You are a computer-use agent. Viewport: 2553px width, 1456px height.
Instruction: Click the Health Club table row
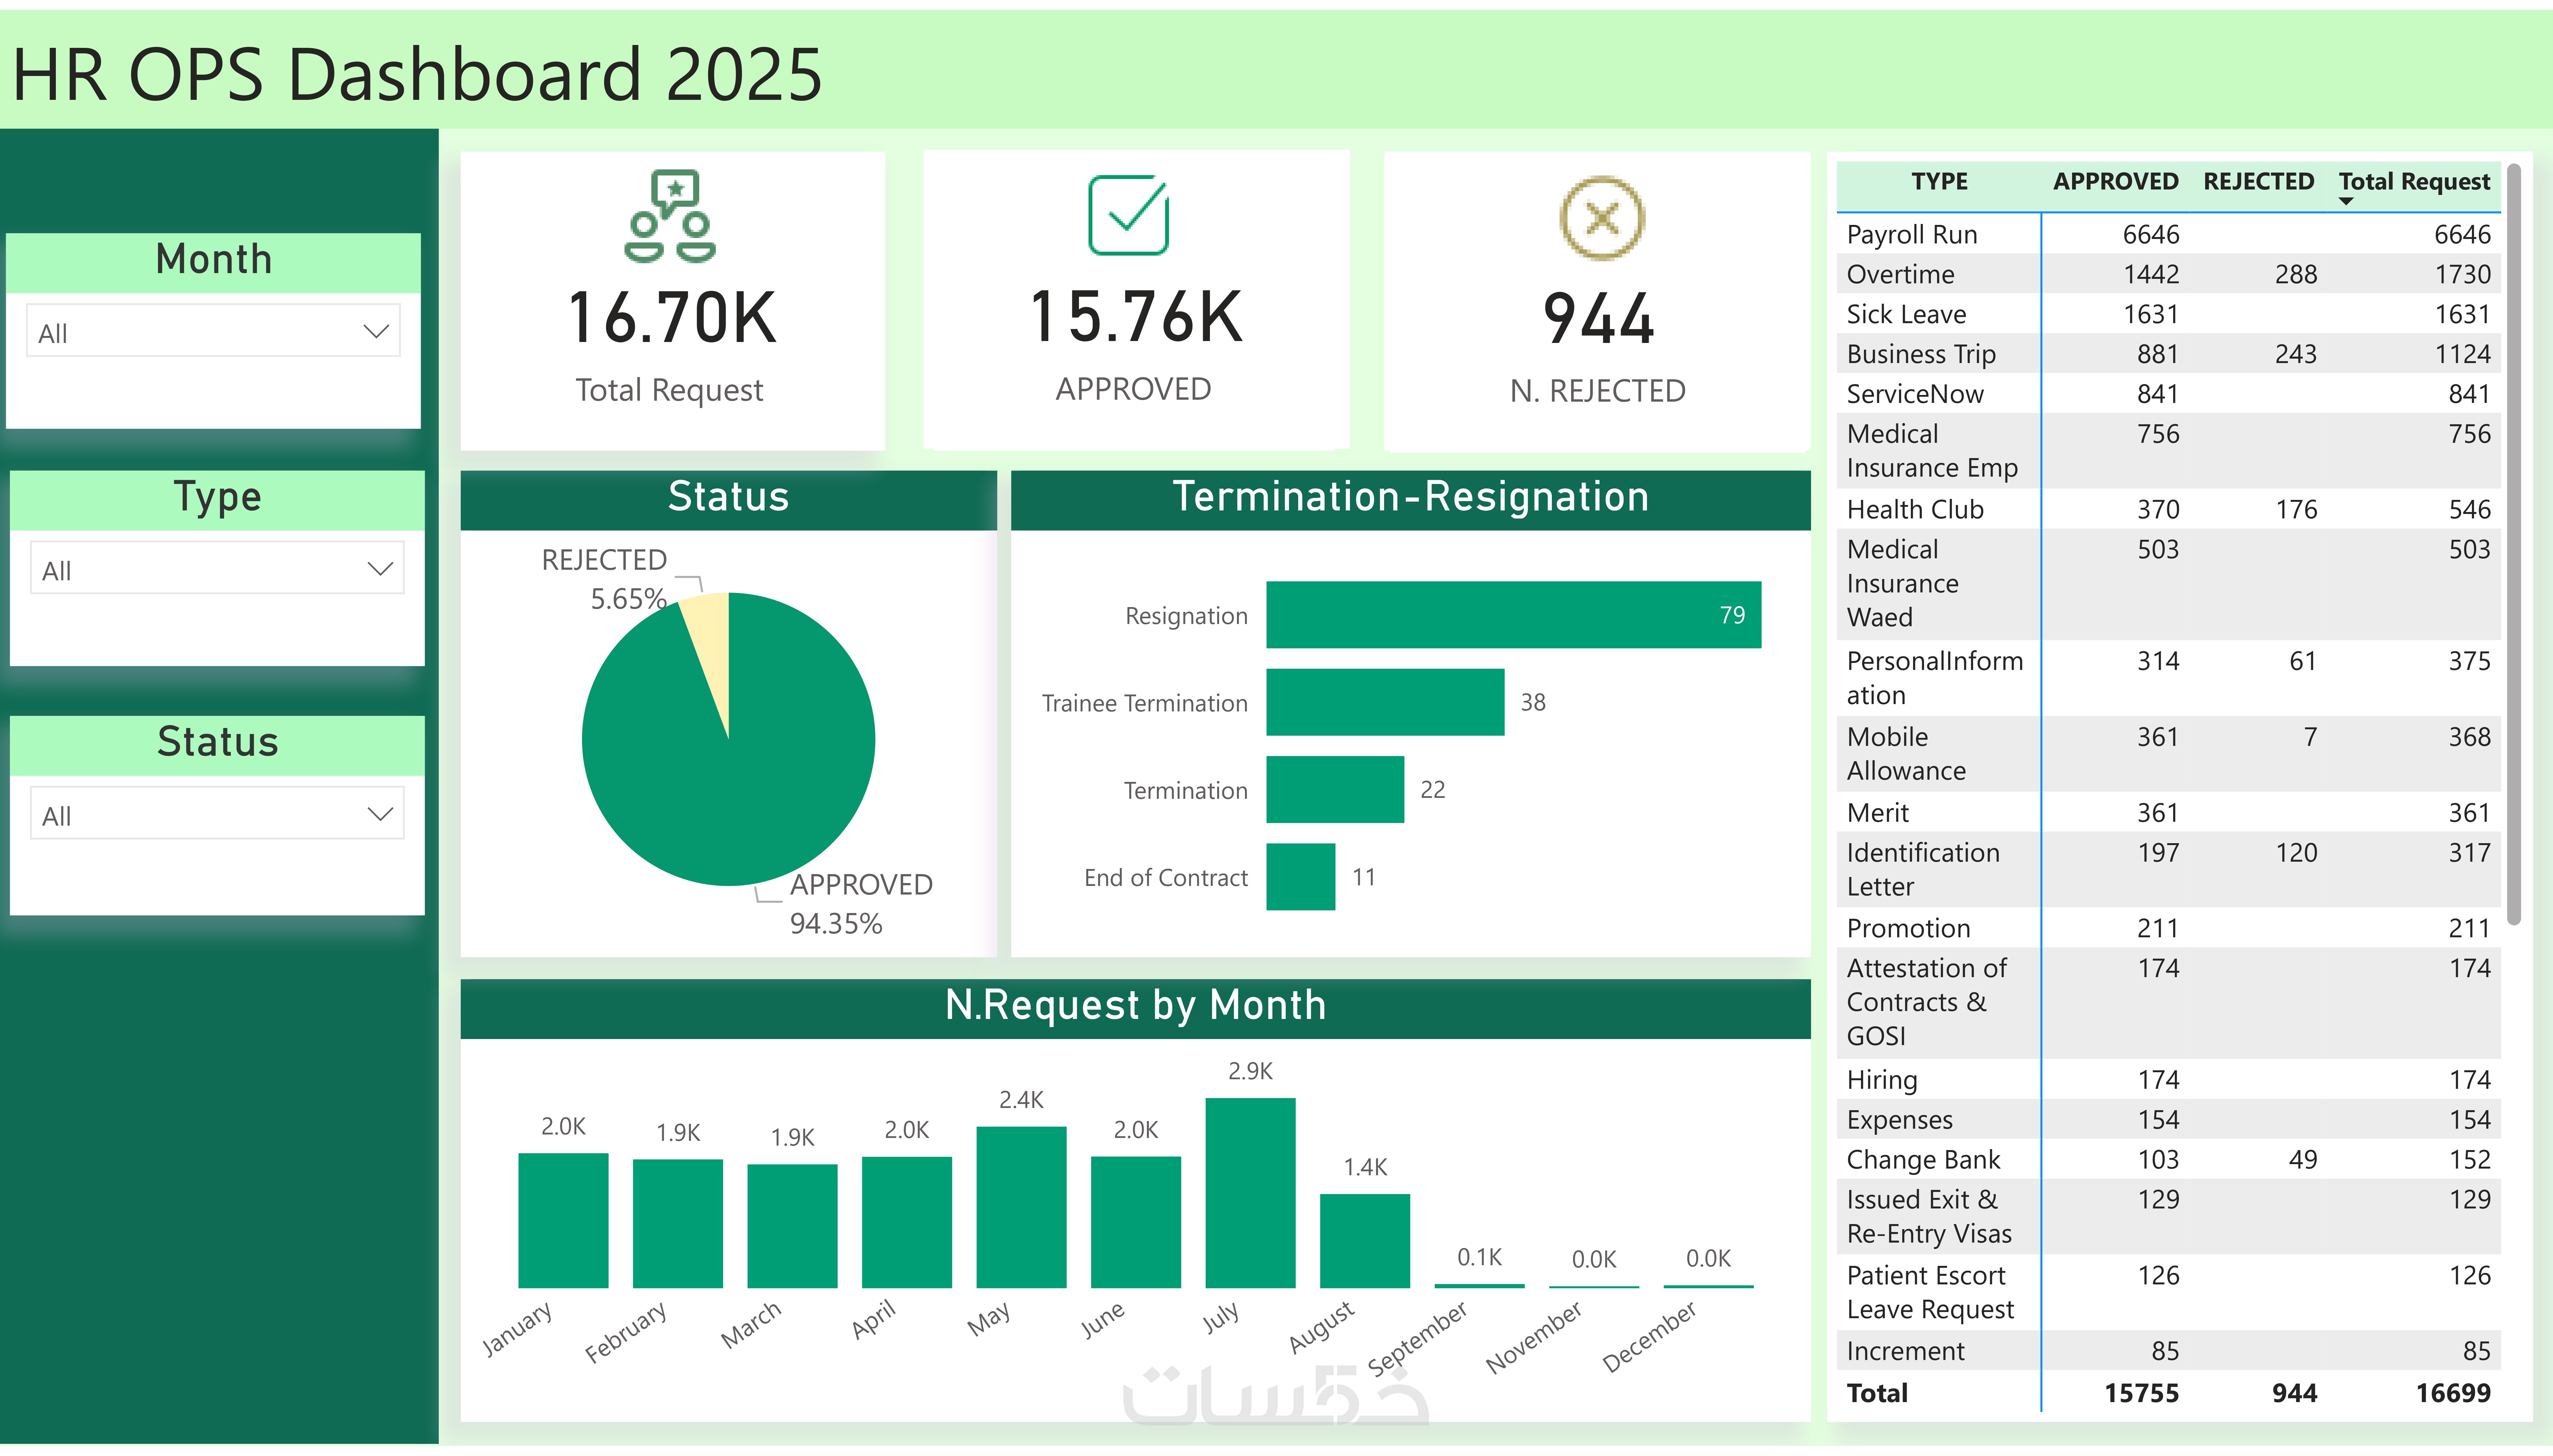pos(1914,509)
